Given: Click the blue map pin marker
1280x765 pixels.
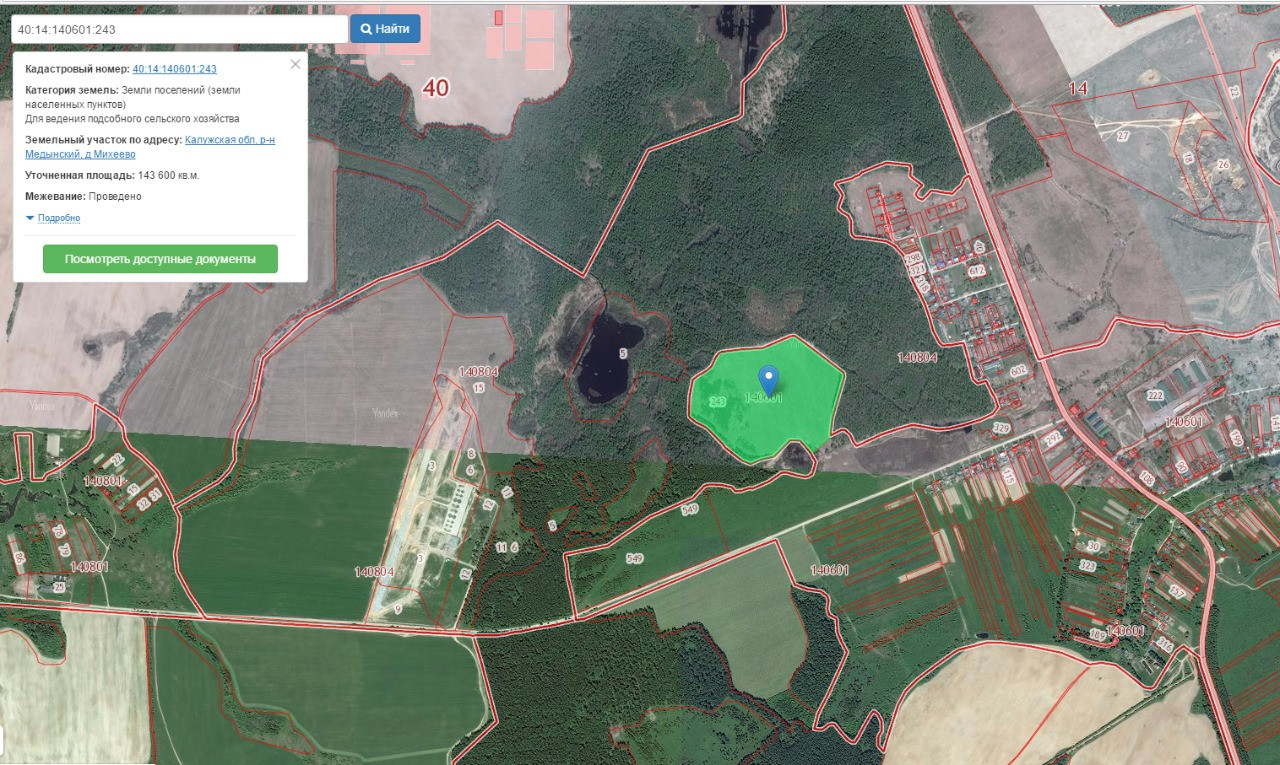Looking at the screenshot, I should tap(768, 381).
